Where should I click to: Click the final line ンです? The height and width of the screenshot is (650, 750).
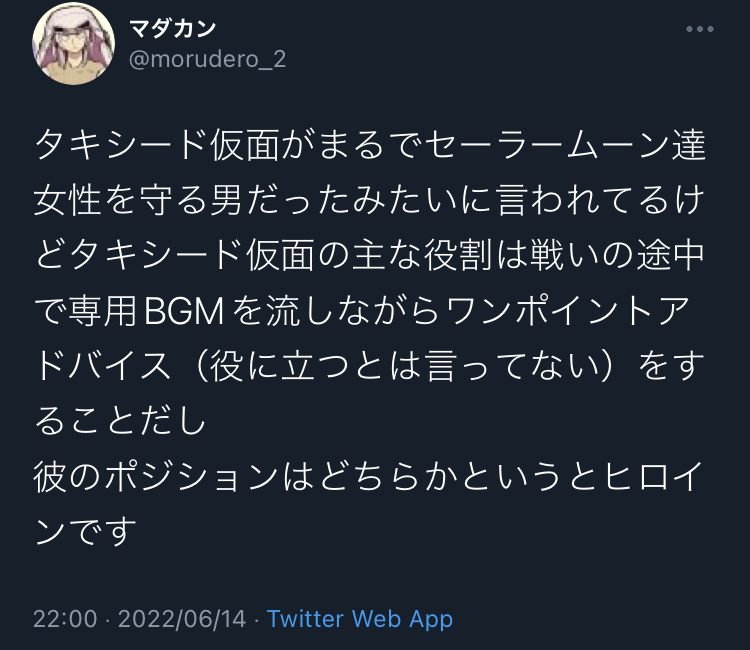[86, 531]
